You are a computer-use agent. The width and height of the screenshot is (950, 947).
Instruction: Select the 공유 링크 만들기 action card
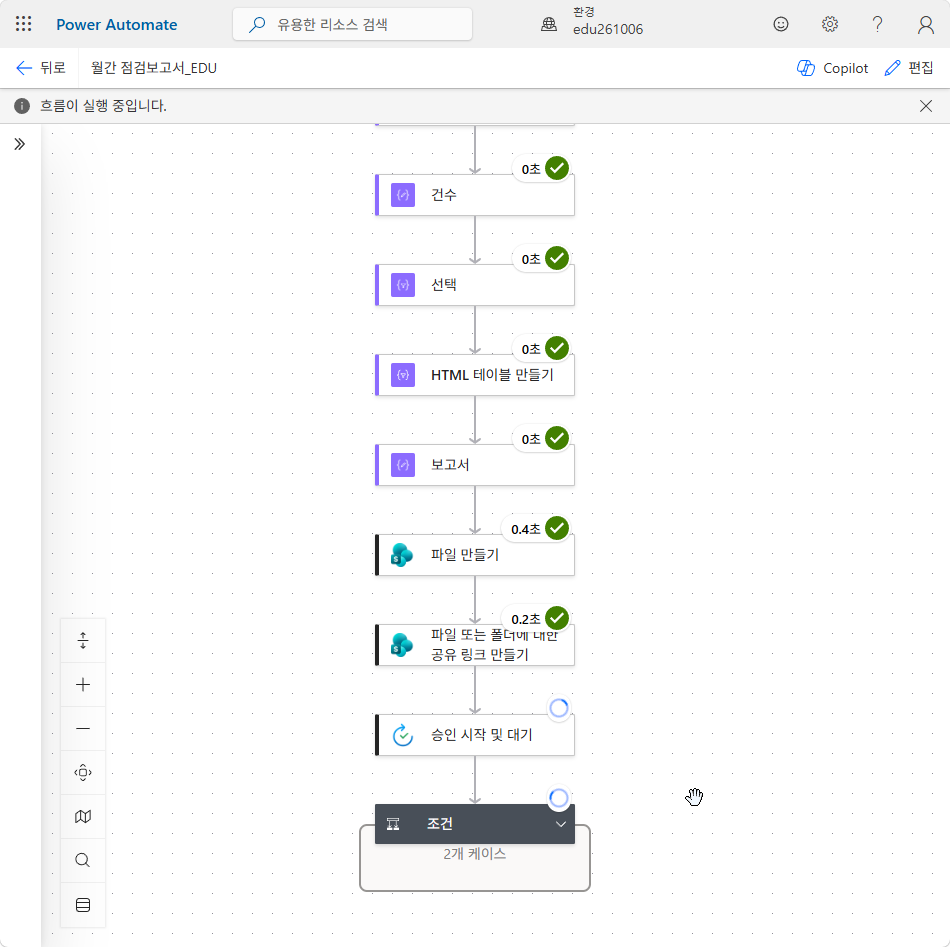[474, 645]
